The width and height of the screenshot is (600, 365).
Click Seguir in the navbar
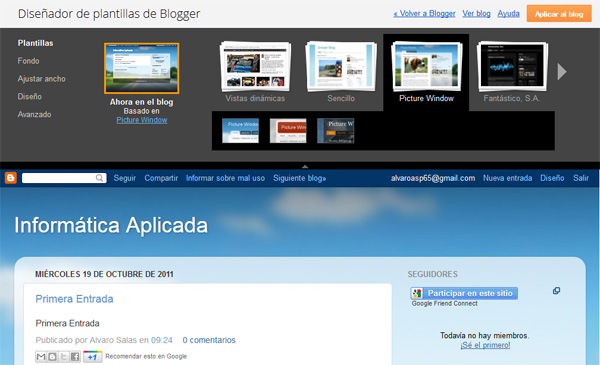(125, 178)
